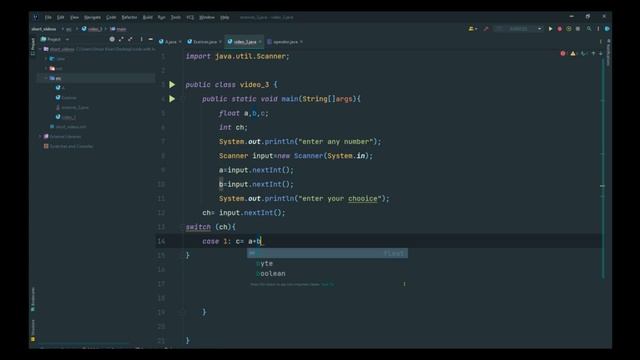Viewport: 640px width, 360px height.
Task: Hide the Project tool window with minus icon
Action: coord(150,39)
